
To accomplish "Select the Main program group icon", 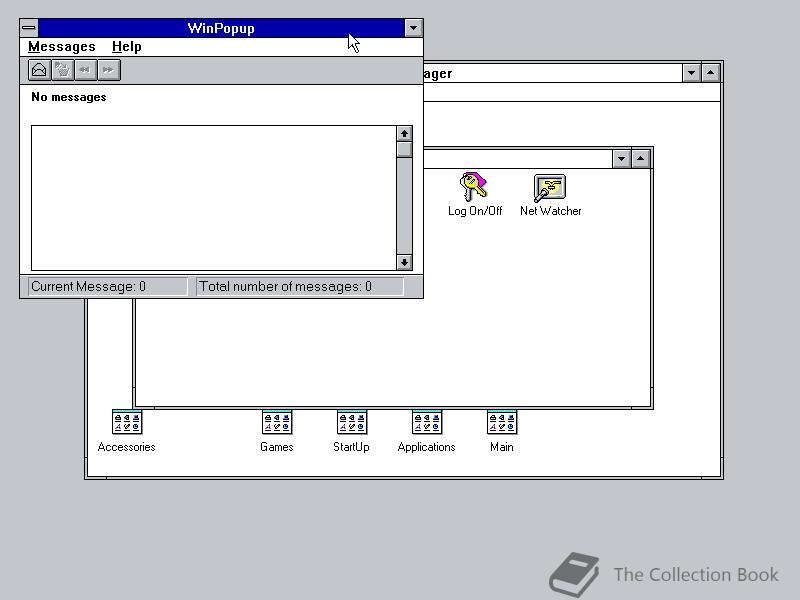I will 502,431.
